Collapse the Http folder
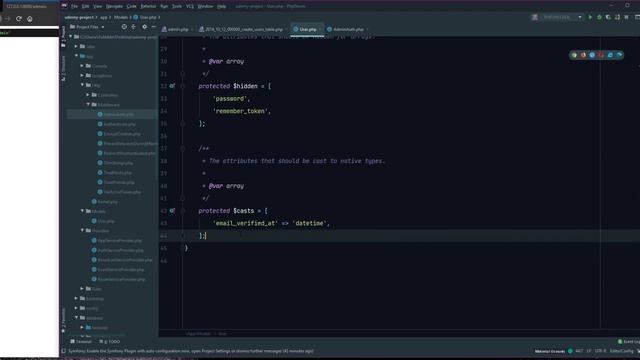 (x=82, y=85)
